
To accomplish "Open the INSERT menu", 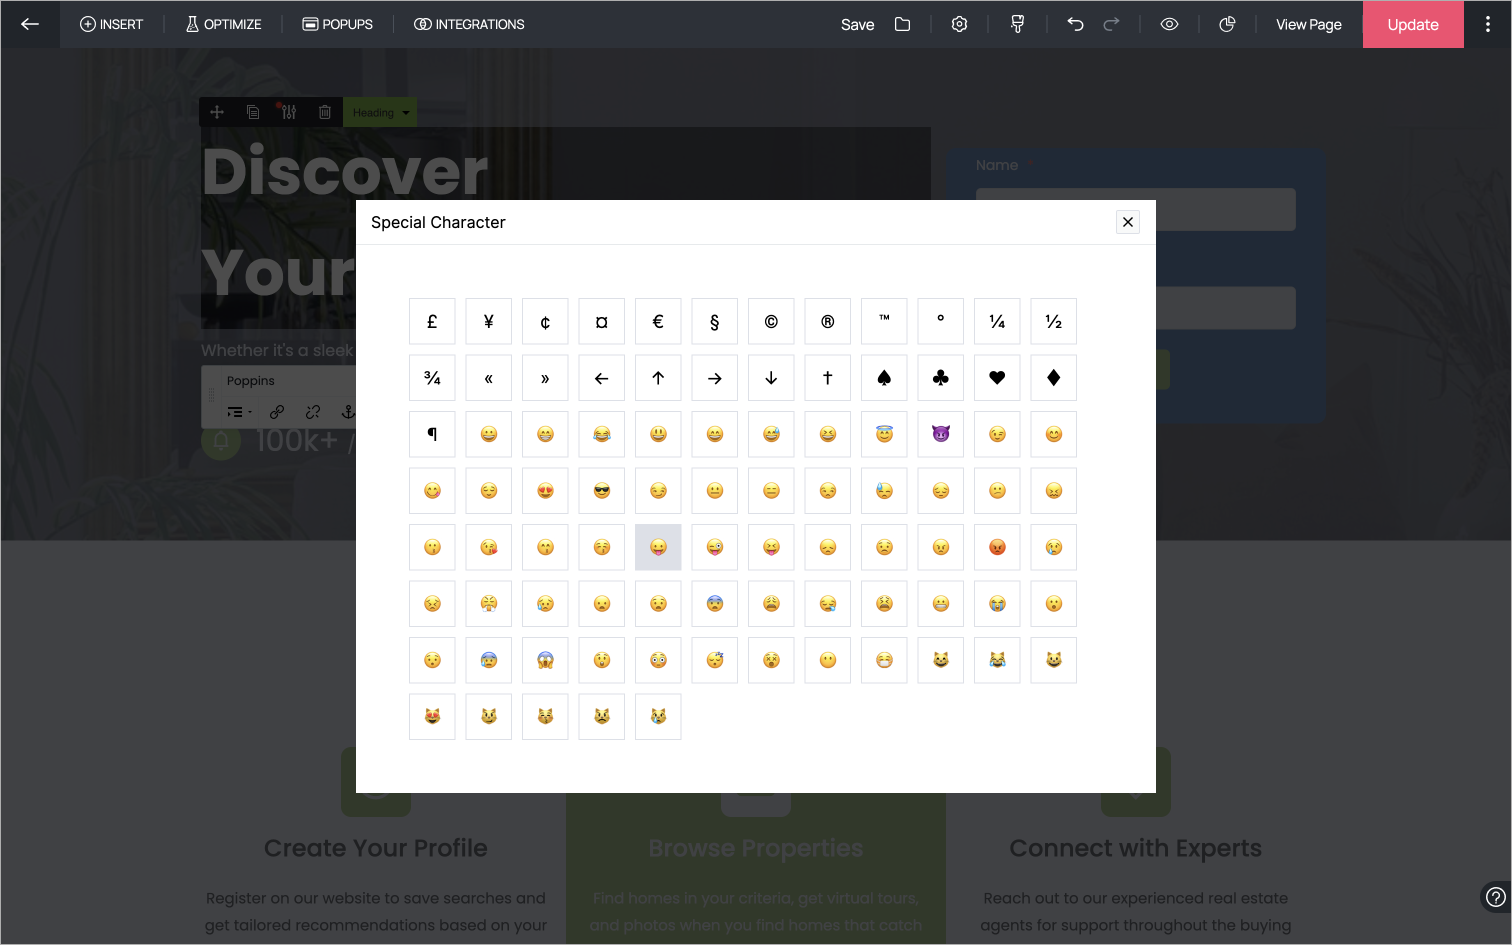I will (x=112, y=24).
